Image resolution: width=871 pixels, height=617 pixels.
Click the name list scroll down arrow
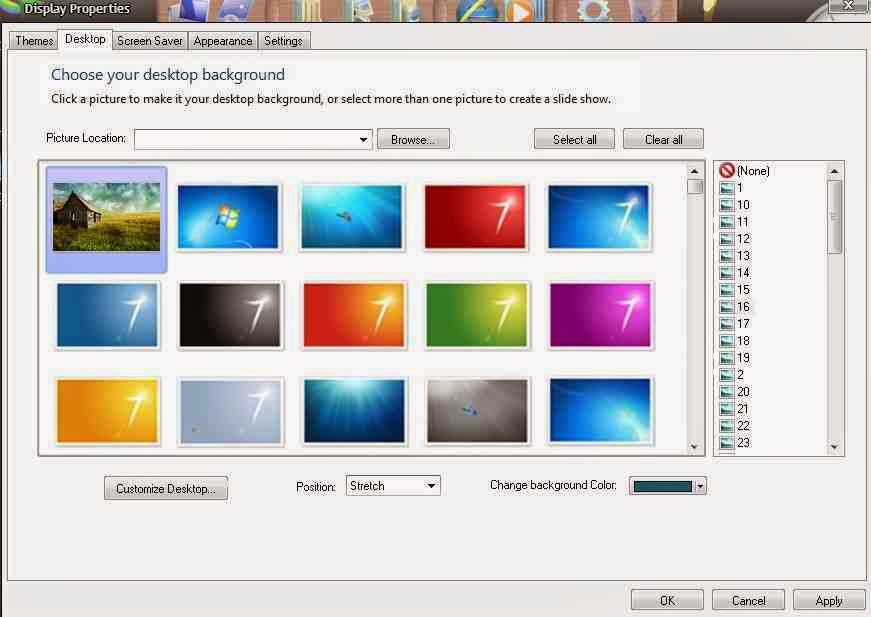(834, 447)
